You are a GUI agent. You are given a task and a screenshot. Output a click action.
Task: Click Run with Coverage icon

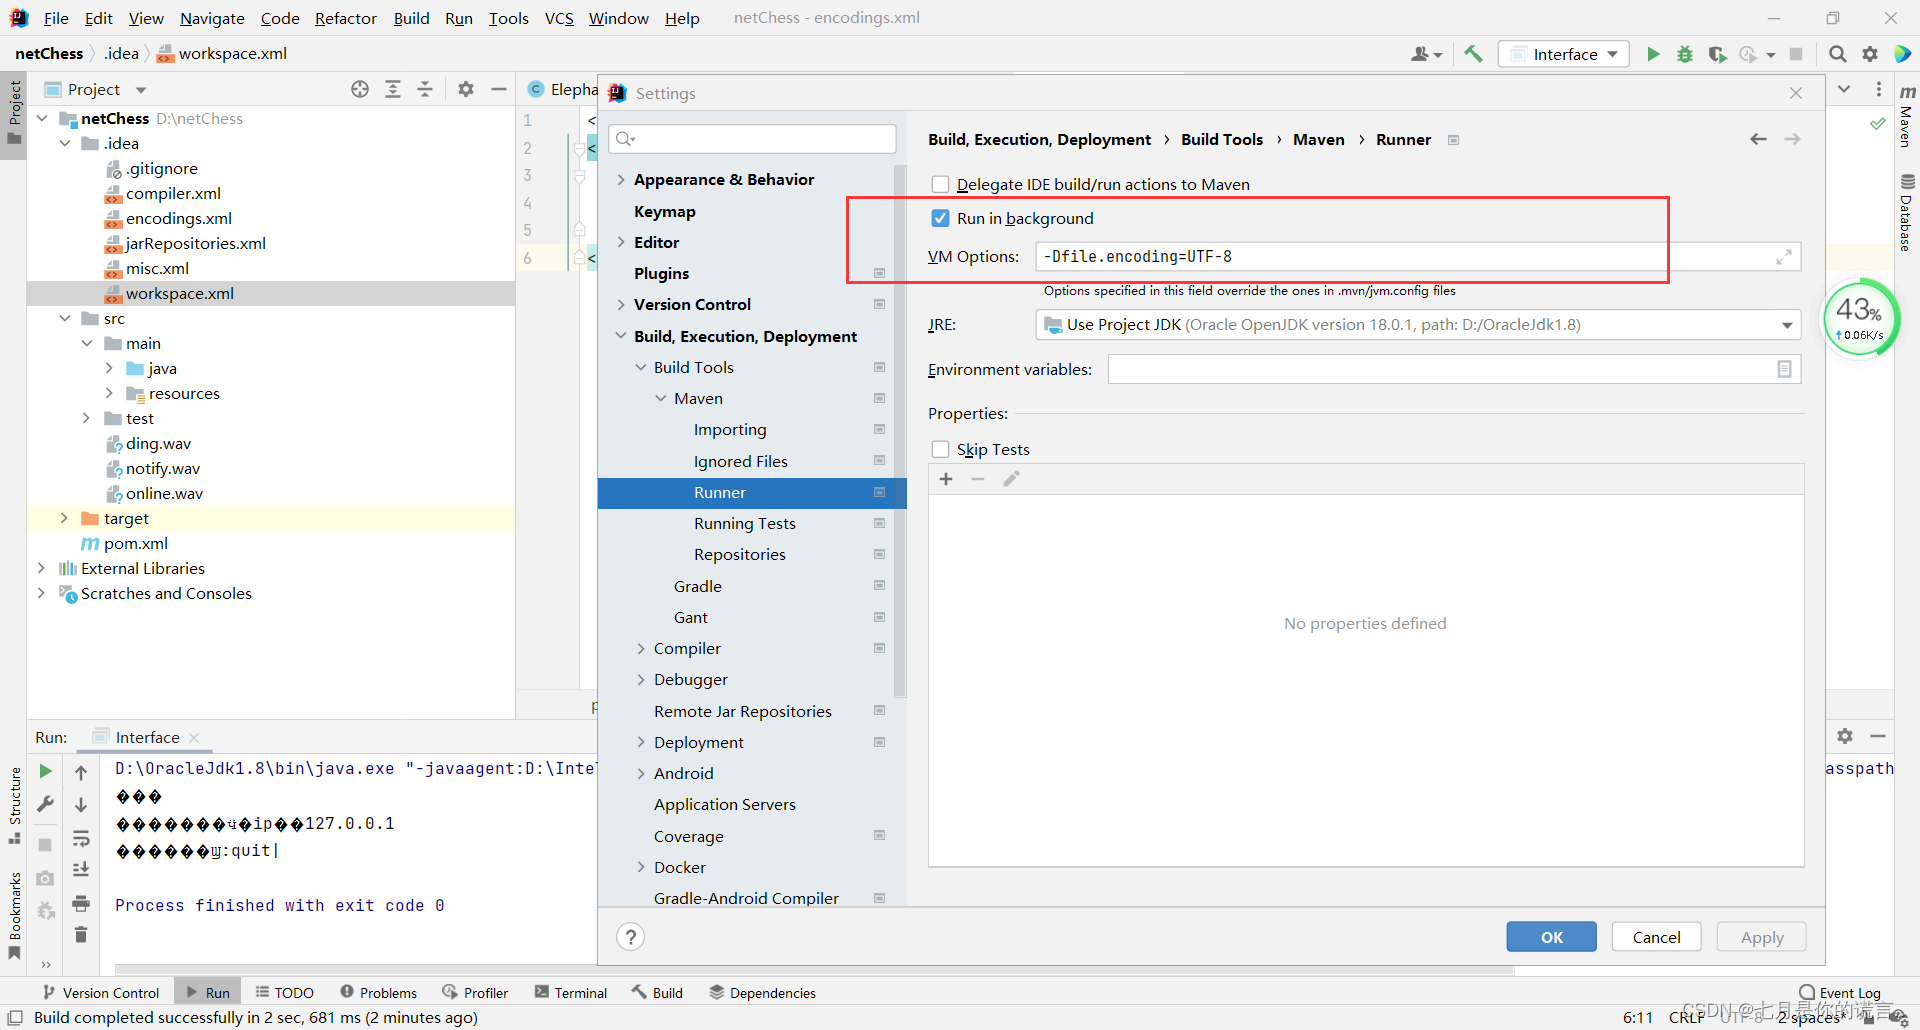tap(1717, 54)
